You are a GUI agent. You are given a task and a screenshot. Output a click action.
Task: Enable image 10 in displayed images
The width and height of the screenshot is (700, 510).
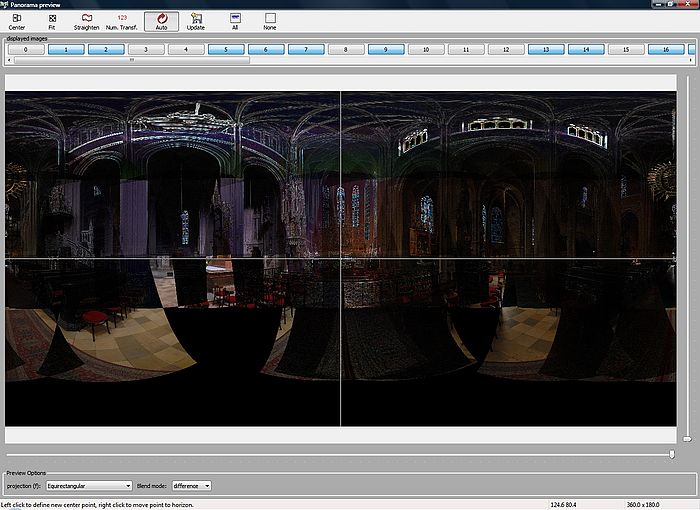426,48
